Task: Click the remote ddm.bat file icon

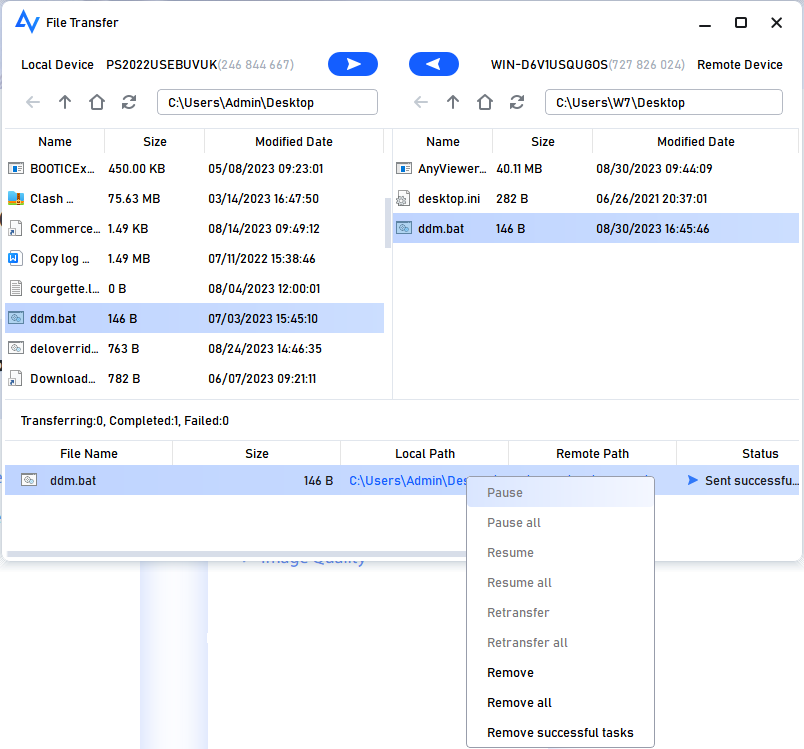Action: [x=404, y=228]
